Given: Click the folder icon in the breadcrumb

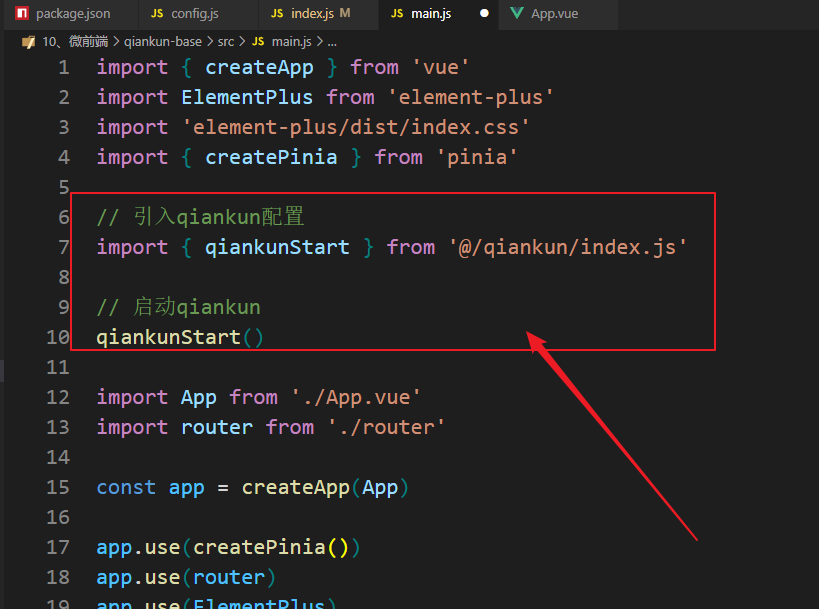Looking at the screenshot, I should [x=27, y=42].
